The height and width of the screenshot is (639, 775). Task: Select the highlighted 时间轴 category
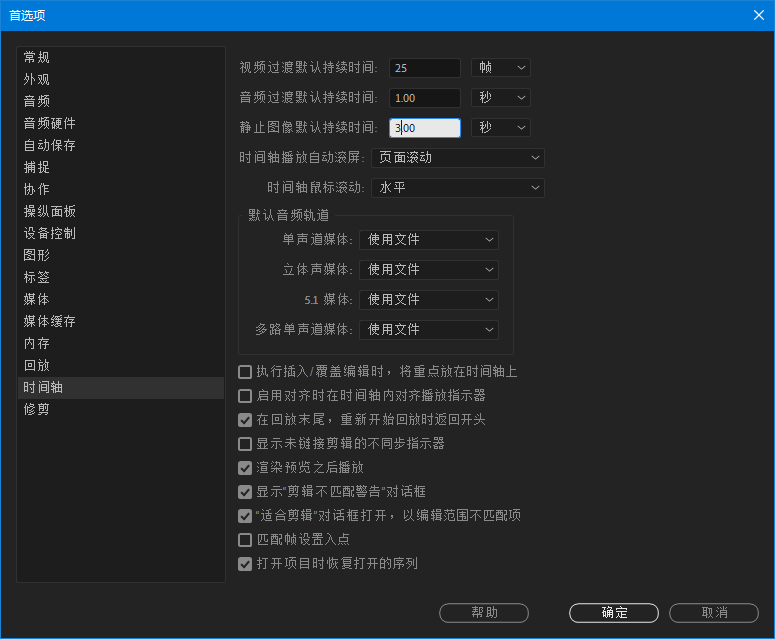click(121, 387)
